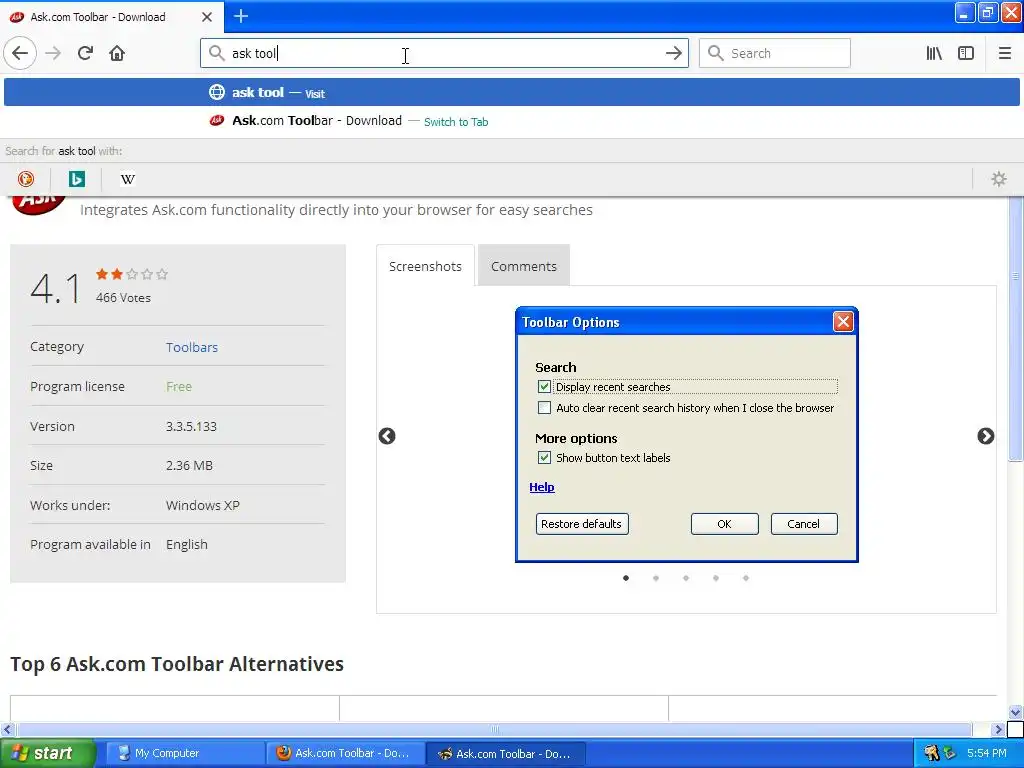
Task: Toggle Display recent searches checkbox
Action: (544, 387)
